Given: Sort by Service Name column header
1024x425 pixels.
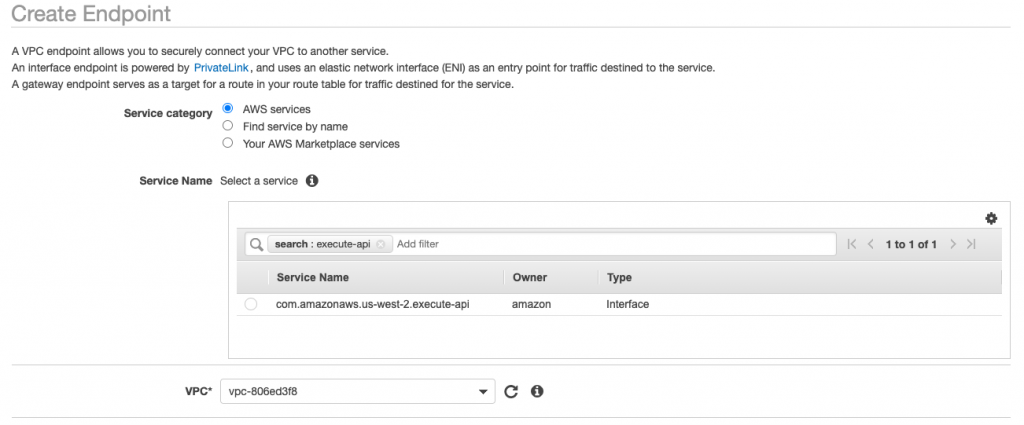Looking at the screenshot, I should (x=313, y=277).
